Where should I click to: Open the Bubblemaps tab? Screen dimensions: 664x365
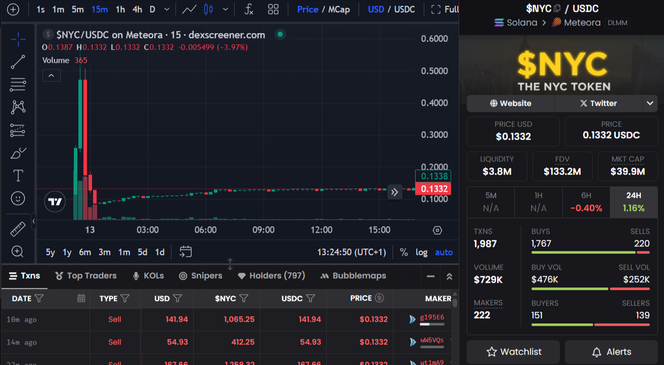point(353,276)
